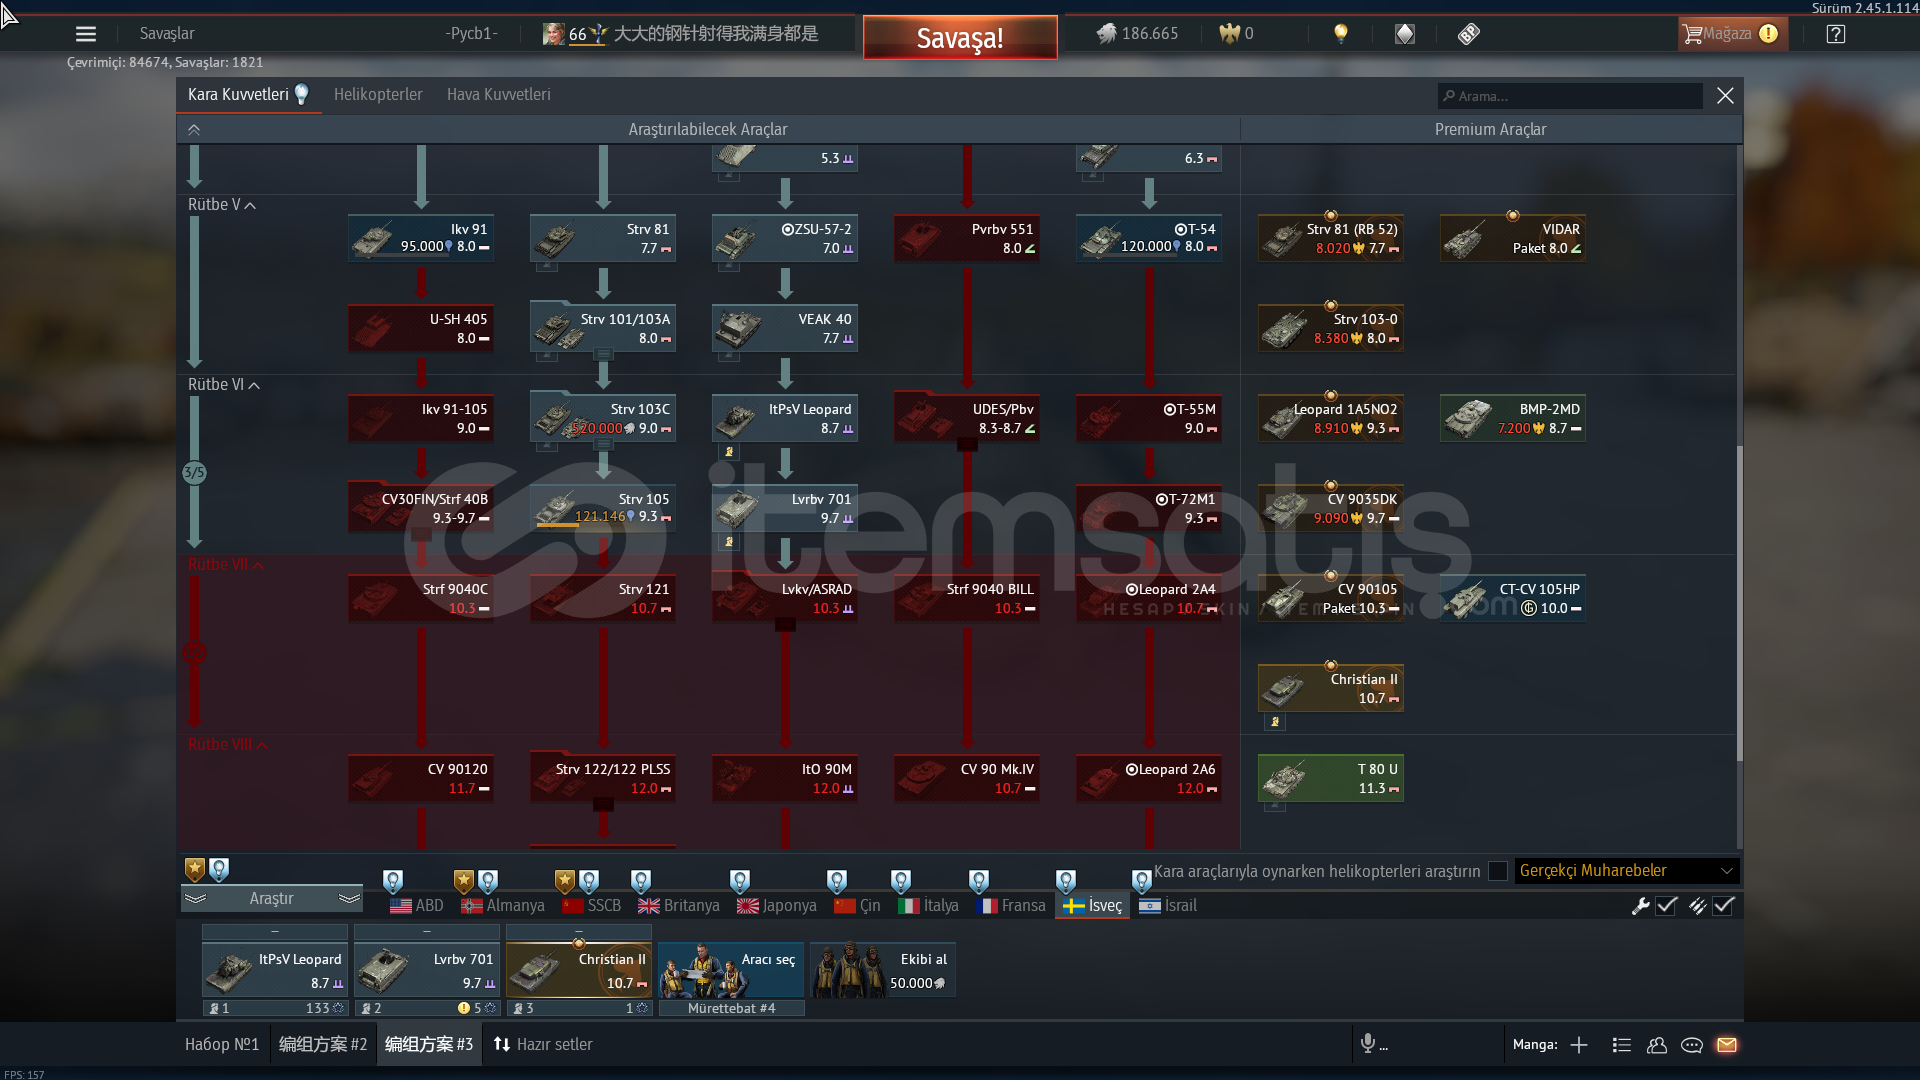Open the inventory items icon
This screenshot has width=1920, height=1080.
1469,34
